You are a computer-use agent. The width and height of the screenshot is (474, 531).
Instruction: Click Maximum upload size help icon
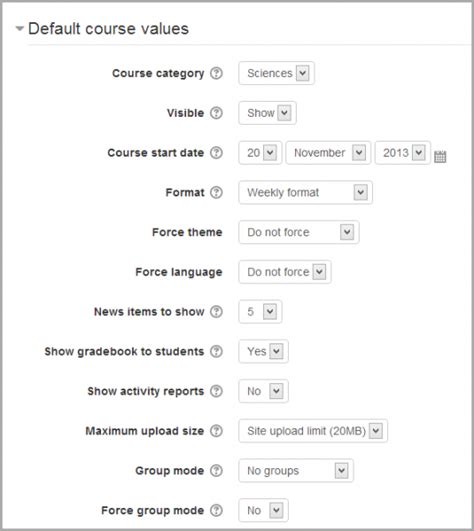(216, 431)
